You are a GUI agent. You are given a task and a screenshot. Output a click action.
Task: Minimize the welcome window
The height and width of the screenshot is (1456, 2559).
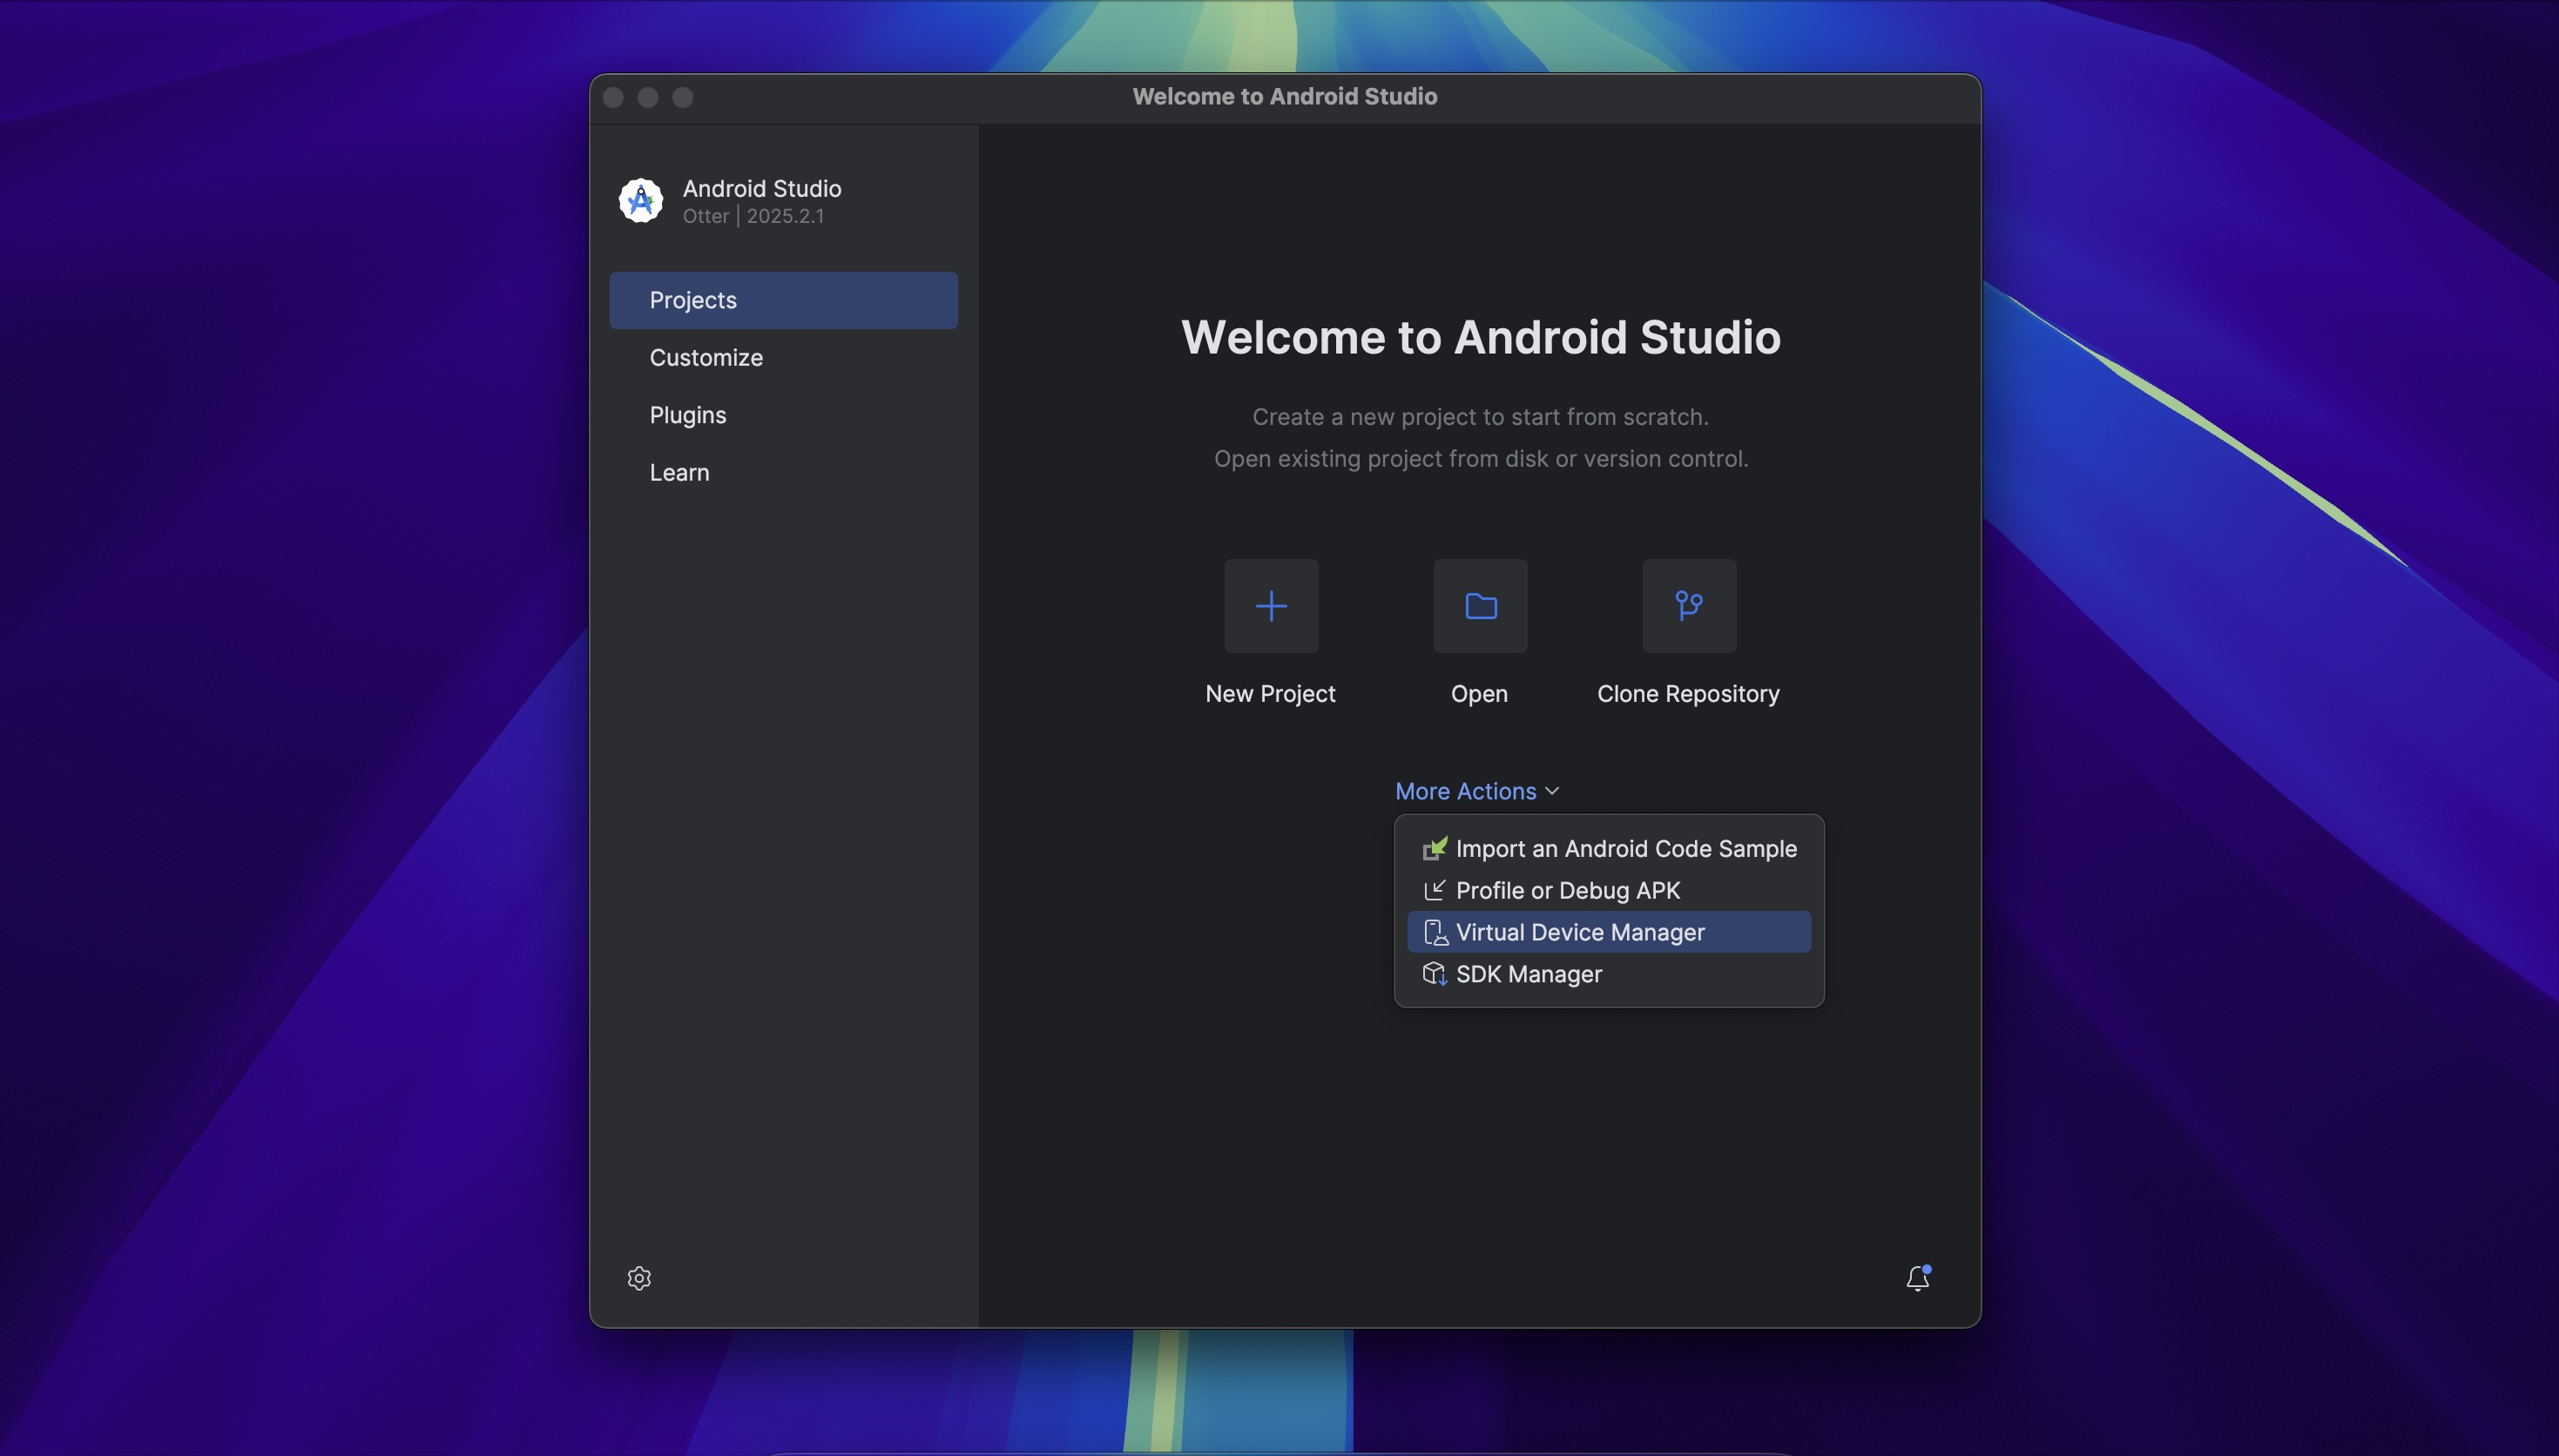(x=648, y=97)
